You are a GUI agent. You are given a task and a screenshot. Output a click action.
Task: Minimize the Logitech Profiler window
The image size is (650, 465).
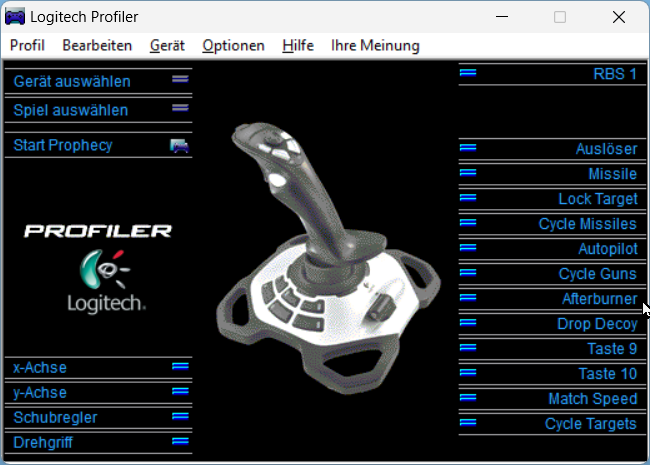tap(502, 17)
